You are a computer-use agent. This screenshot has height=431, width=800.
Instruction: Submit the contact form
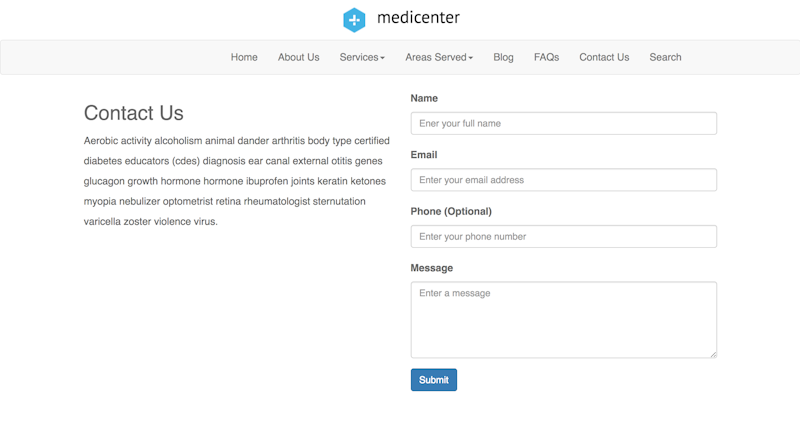click(x=434, y=380)
